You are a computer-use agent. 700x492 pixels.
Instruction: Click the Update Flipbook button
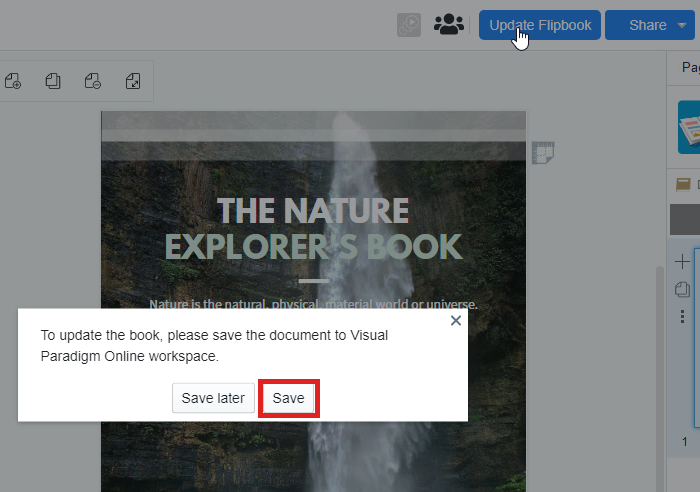(539, 25)
